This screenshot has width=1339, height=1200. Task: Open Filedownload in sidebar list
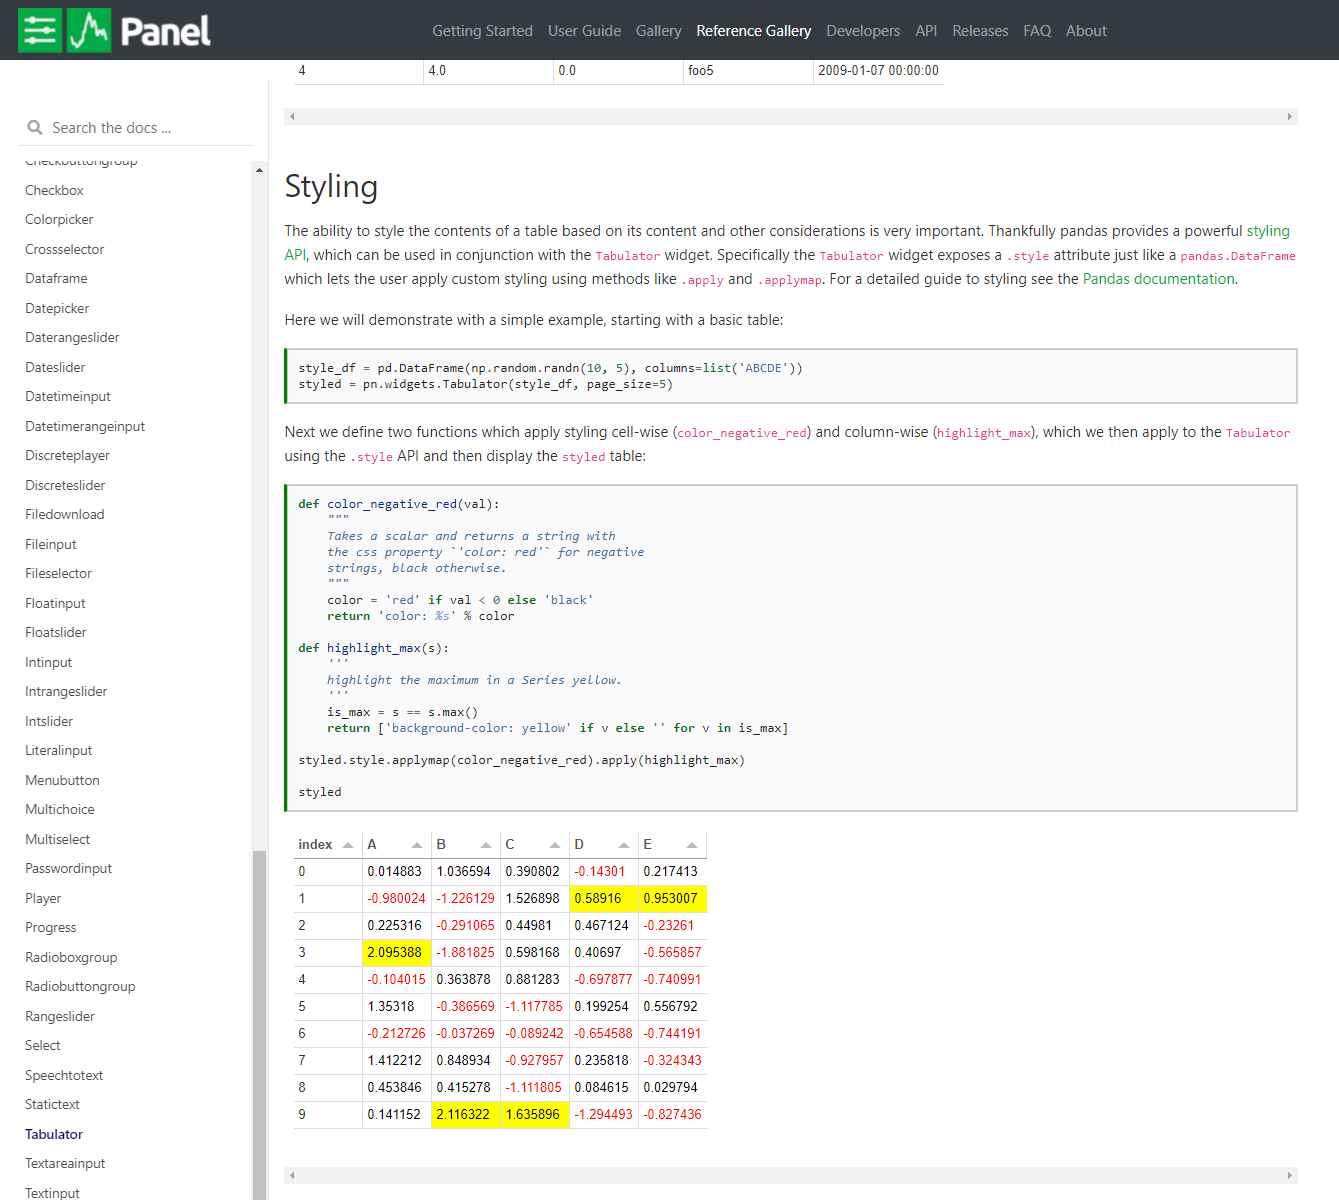tap(64, 514)
